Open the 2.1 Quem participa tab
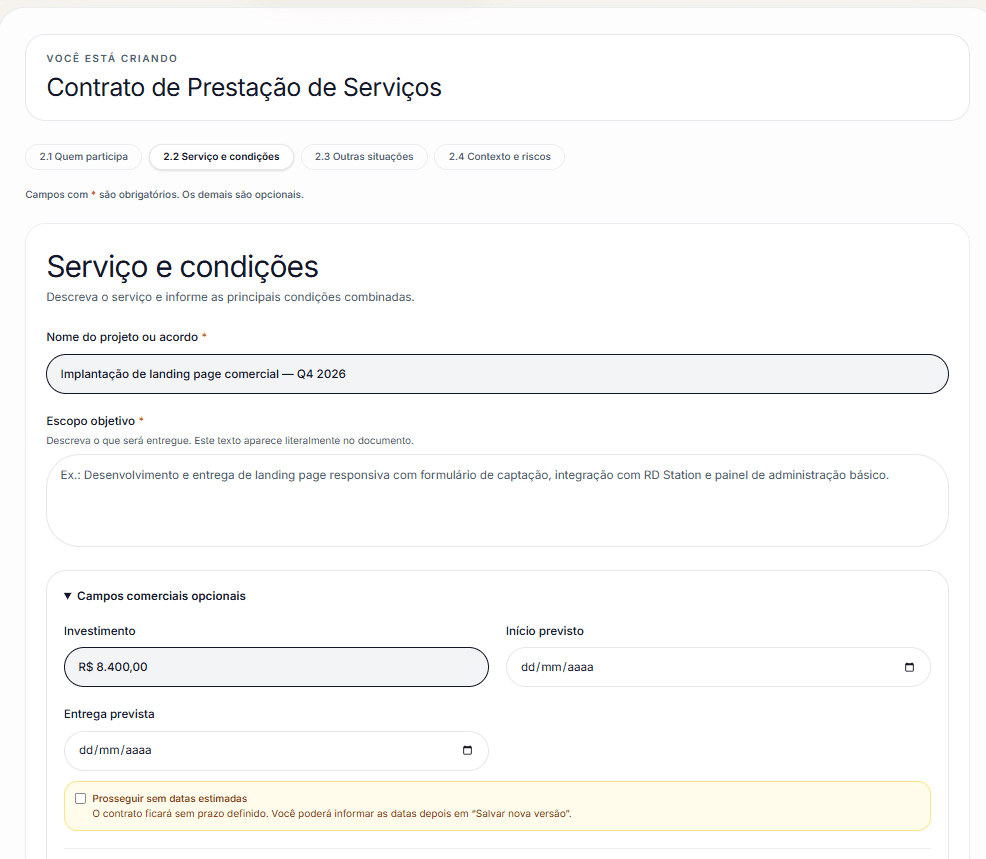 [84, 157]
